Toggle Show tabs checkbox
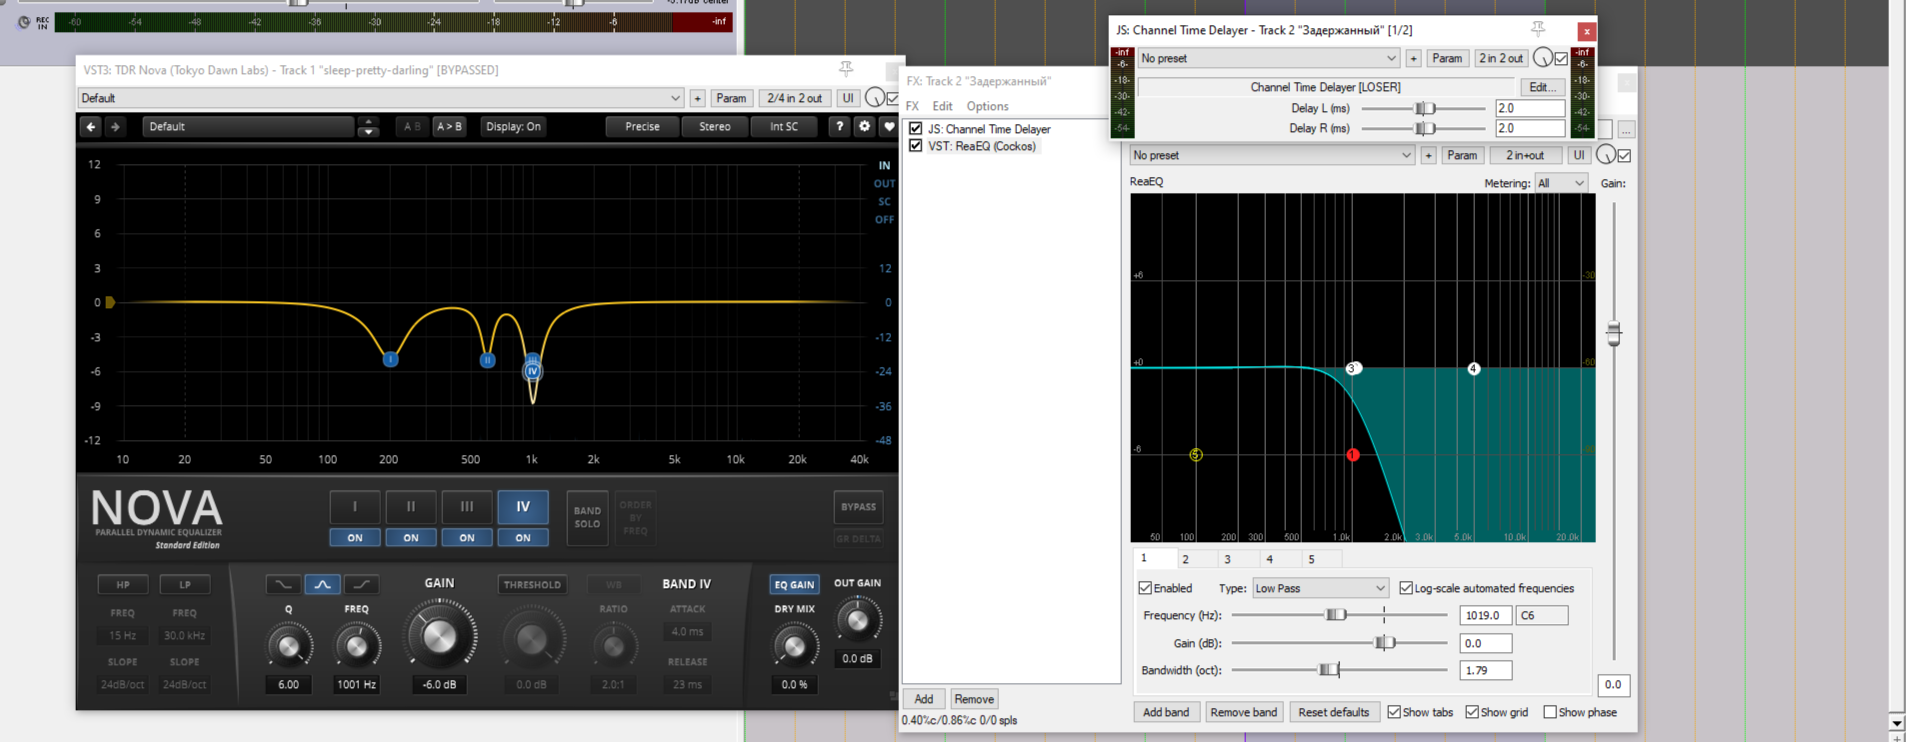Viewport: 1906px width, 742px height. [1394, 712]
